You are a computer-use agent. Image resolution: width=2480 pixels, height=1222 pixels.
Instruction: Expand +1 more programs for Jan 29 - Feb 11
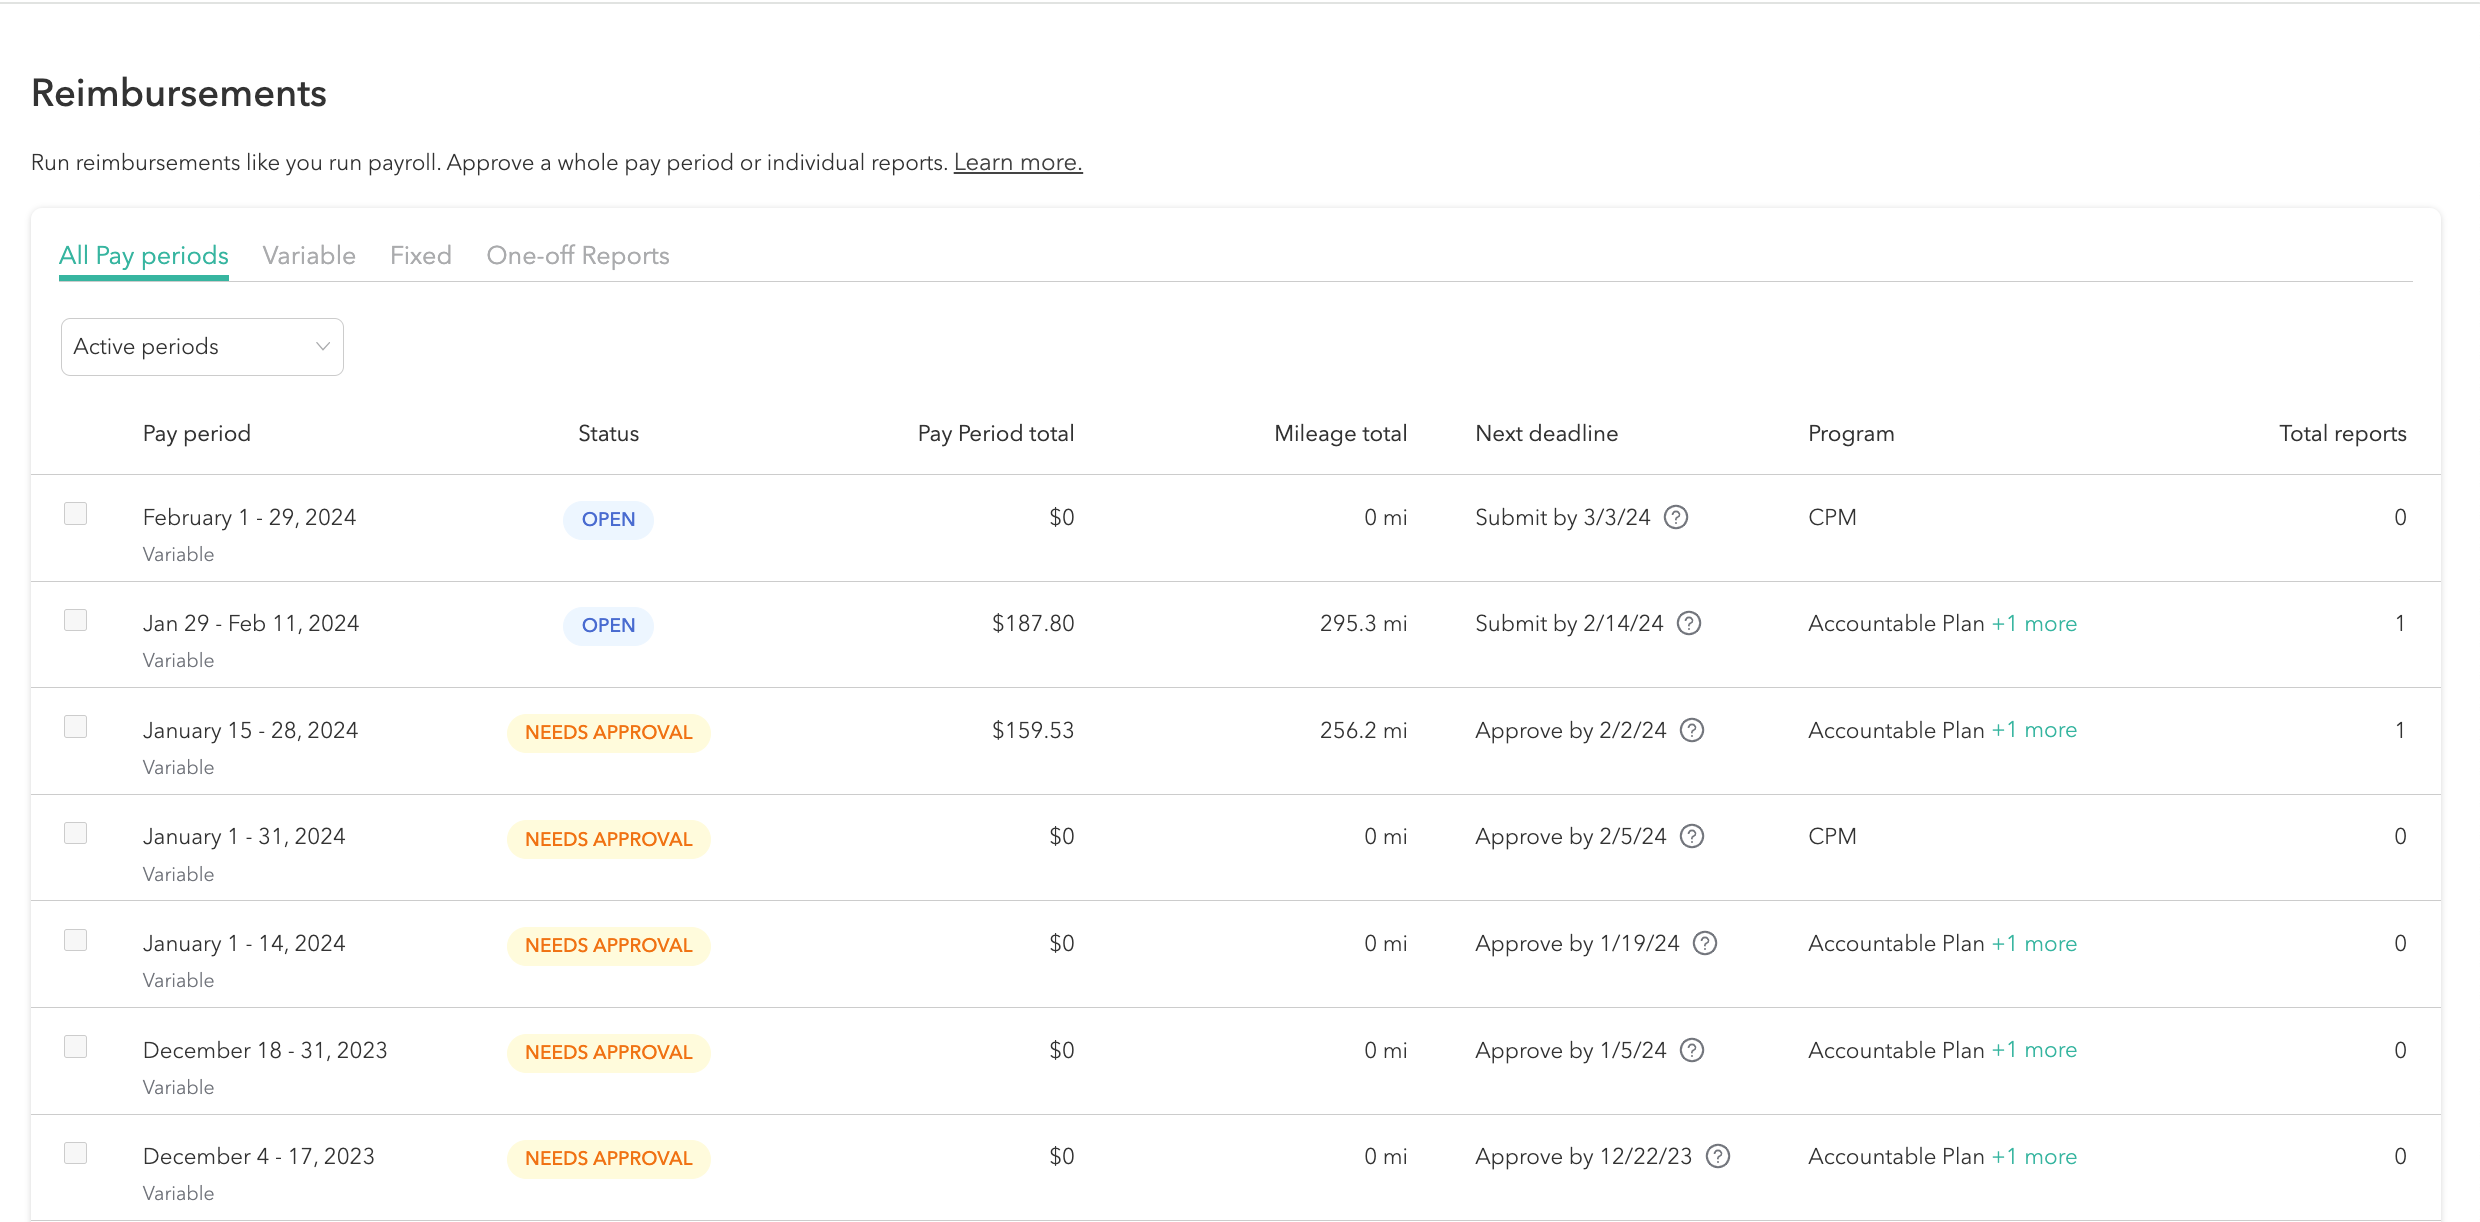[2034, 623]
